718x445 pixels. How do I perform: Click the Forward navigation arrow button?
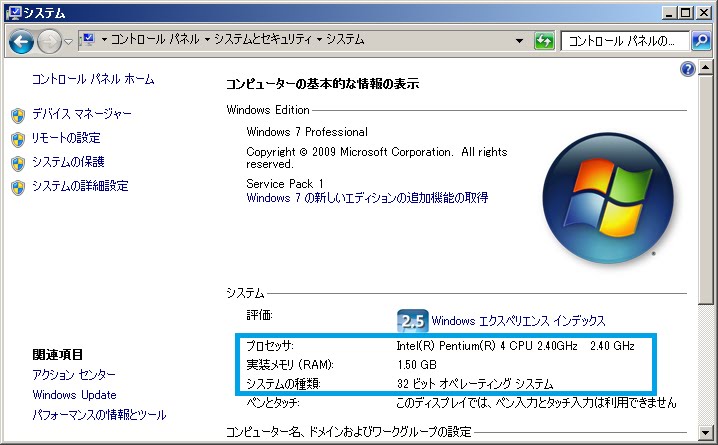click(x=49, y=42)
